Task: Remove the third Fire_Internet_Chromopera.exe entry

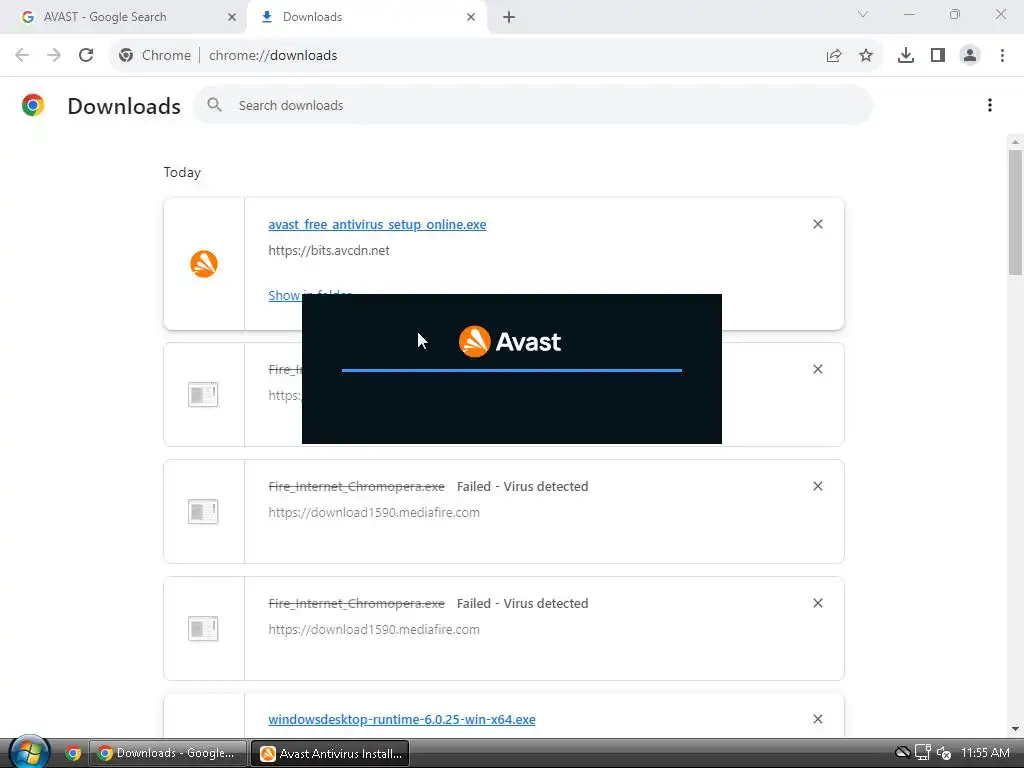Action: click(x=818, y=603)
